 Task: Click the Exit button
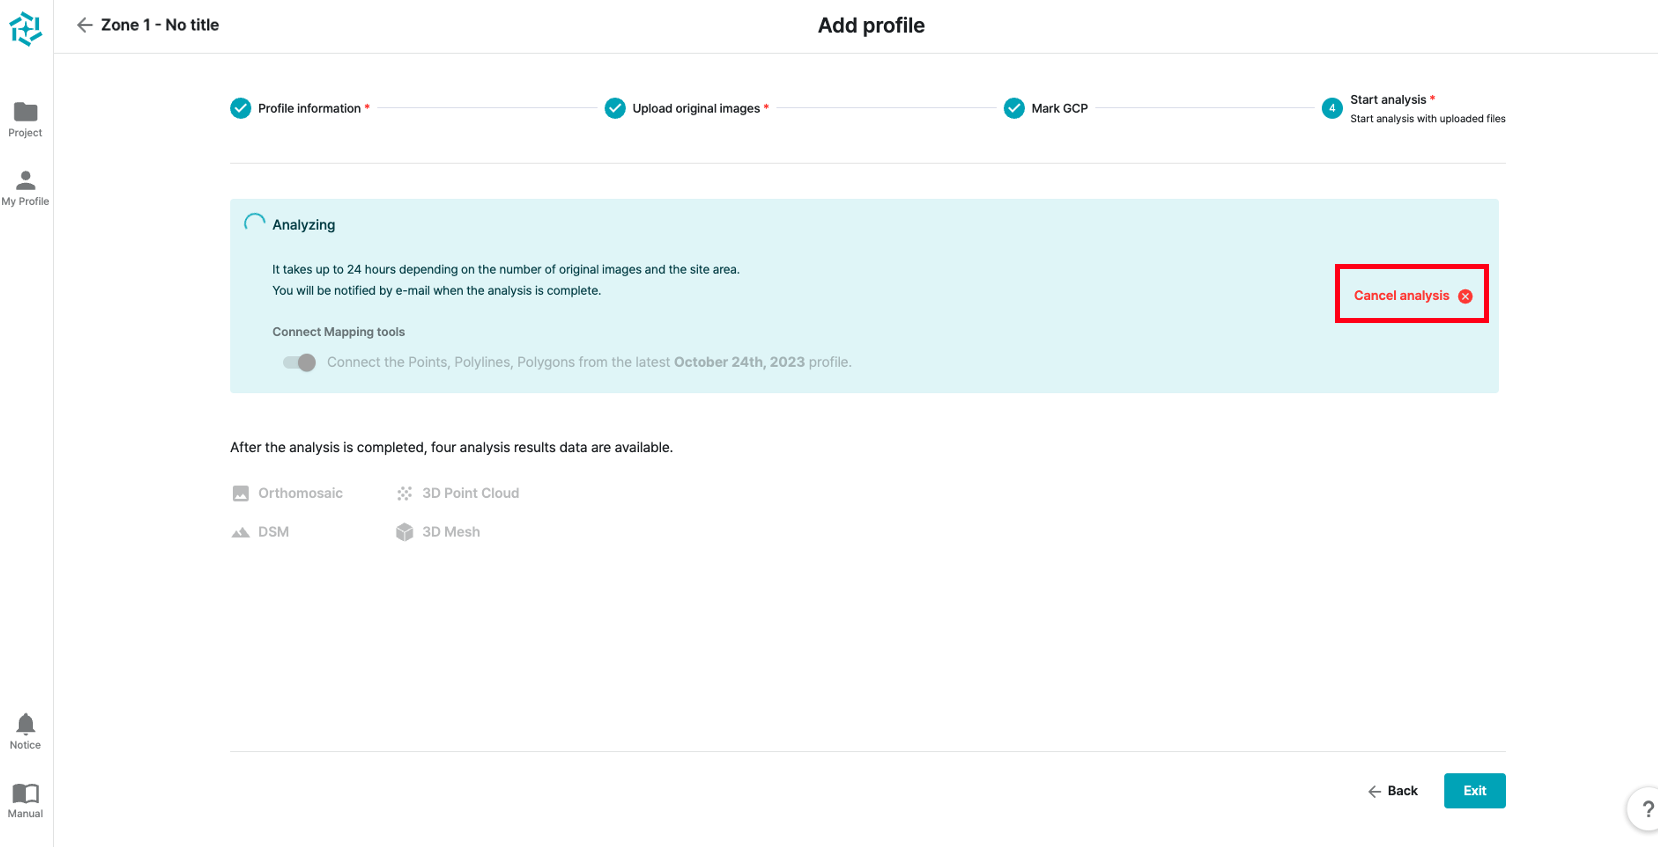pyautogui.click(x=1474, y=791)
